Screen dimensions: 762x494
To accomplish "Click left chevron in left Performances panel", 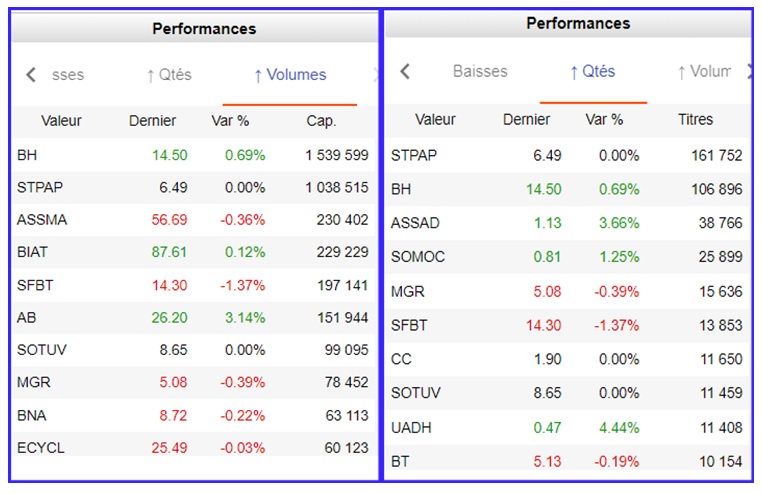I will [30, 75].
